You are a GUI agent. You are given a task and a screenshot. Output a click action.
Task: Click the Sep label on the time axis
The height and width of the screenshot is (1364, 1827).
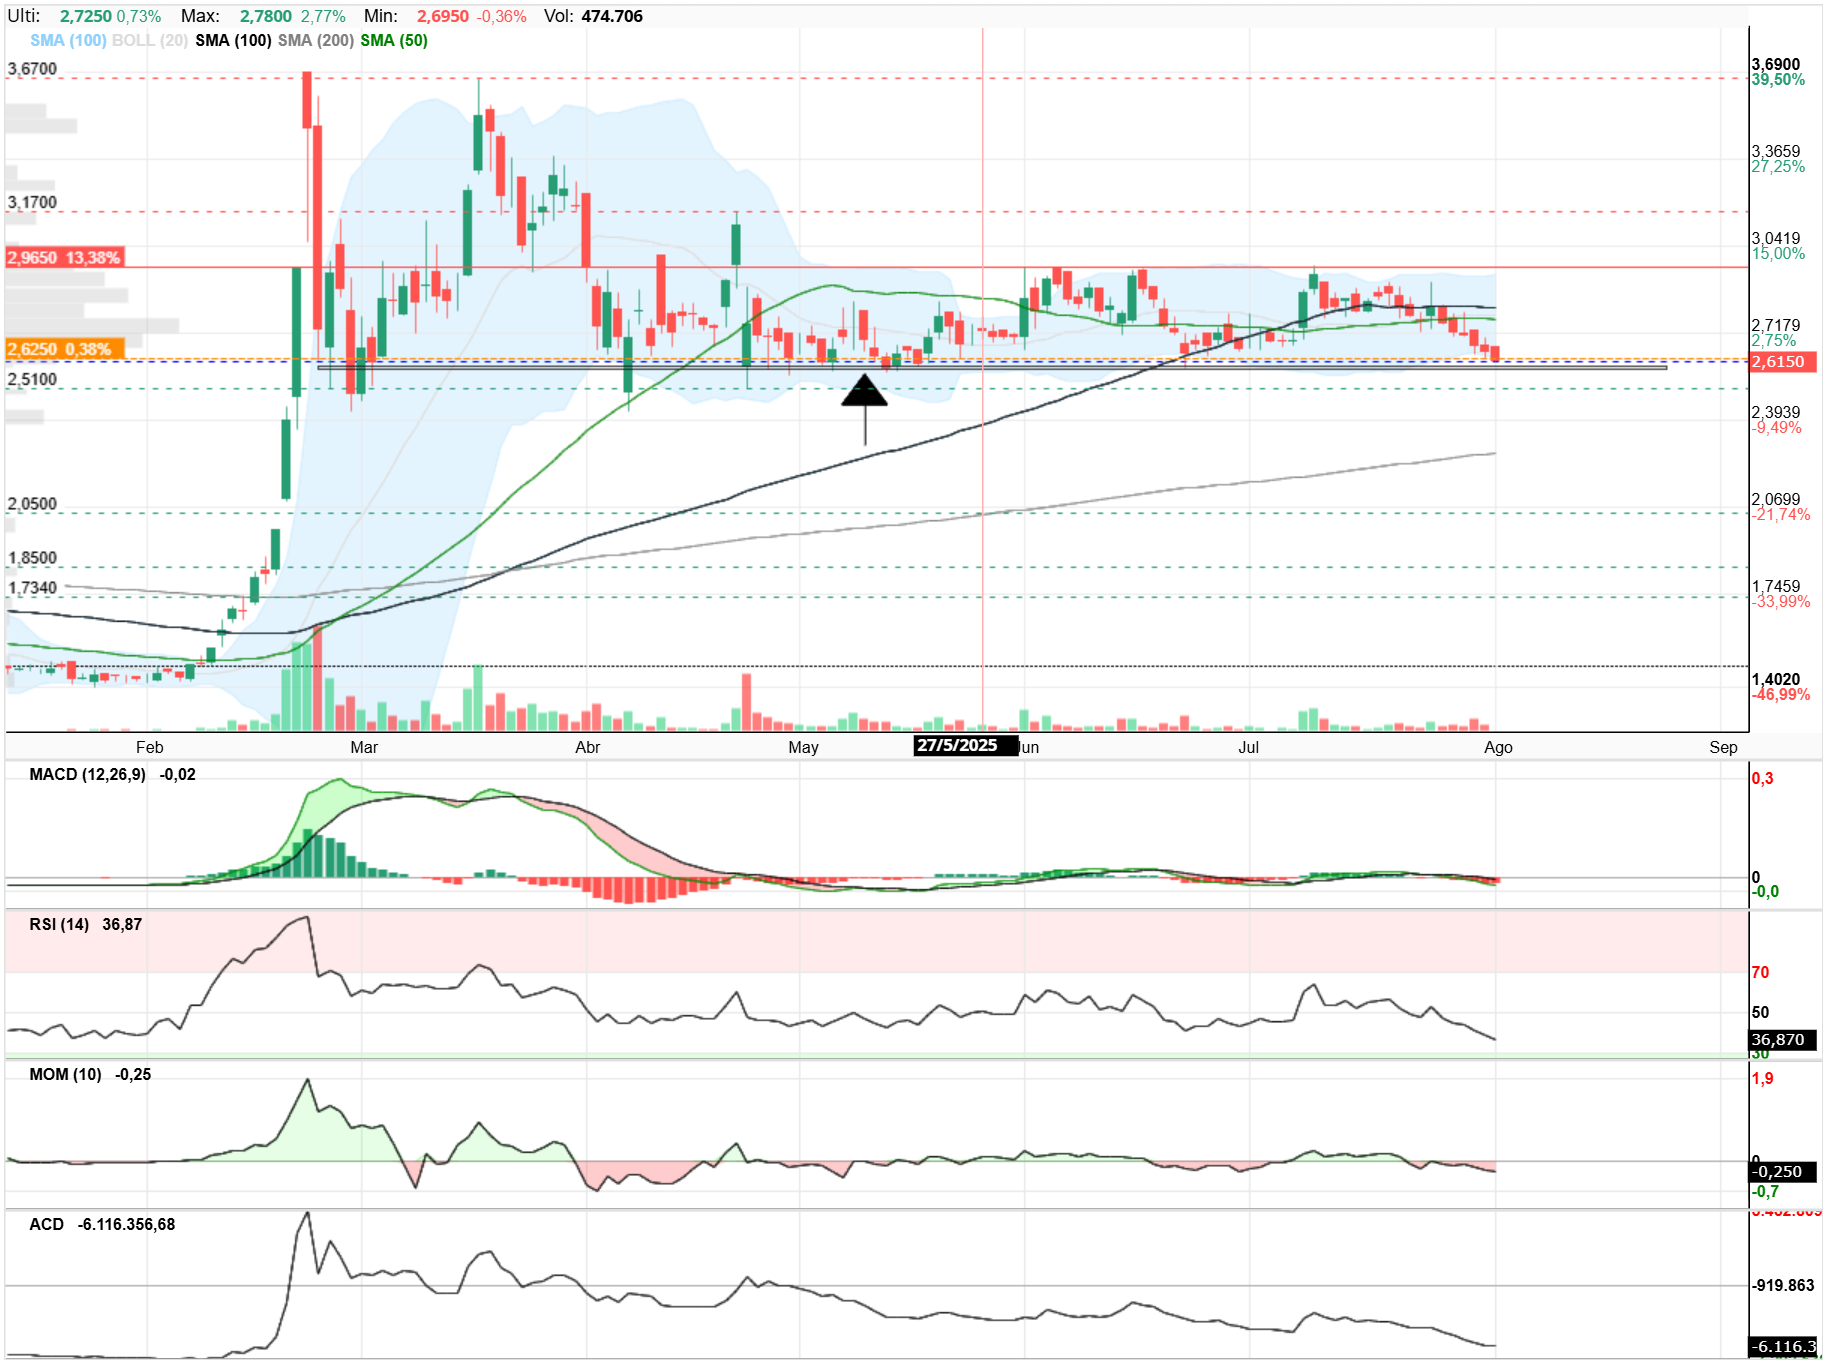pyautogui.click(x=1723, y=748)
